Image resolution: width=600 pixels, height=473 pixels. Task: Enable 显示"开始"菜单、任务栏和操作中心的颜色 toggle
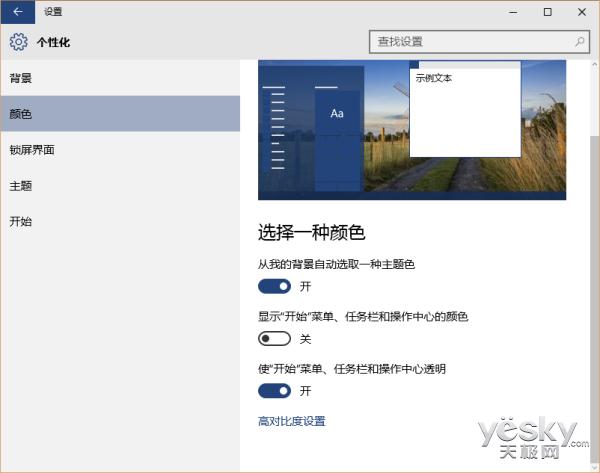coord(274,339)
